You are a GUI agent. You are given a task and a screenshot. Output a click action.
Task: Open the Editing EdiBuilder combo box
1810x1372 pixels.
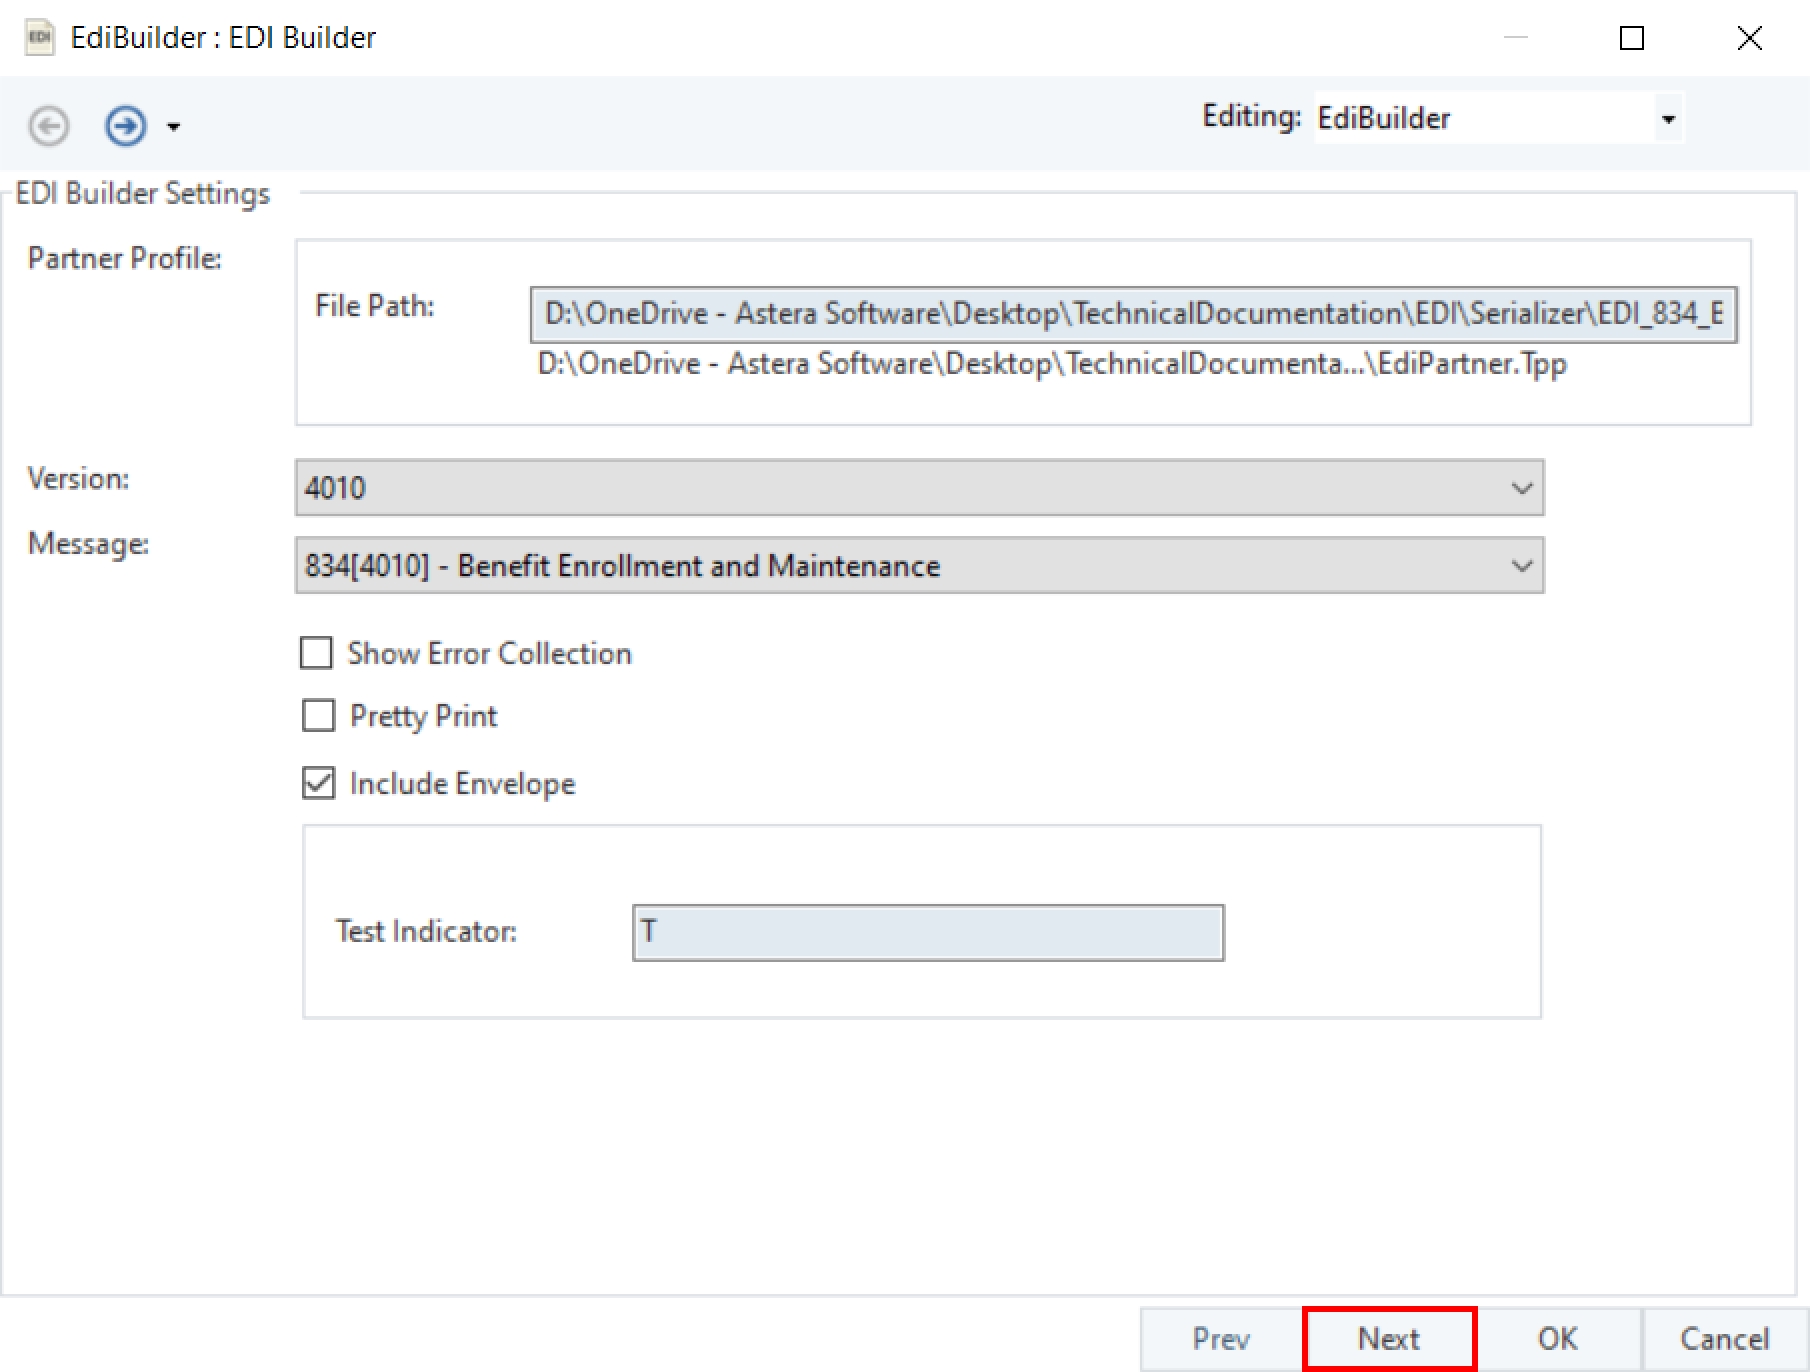click(1667, 119)
